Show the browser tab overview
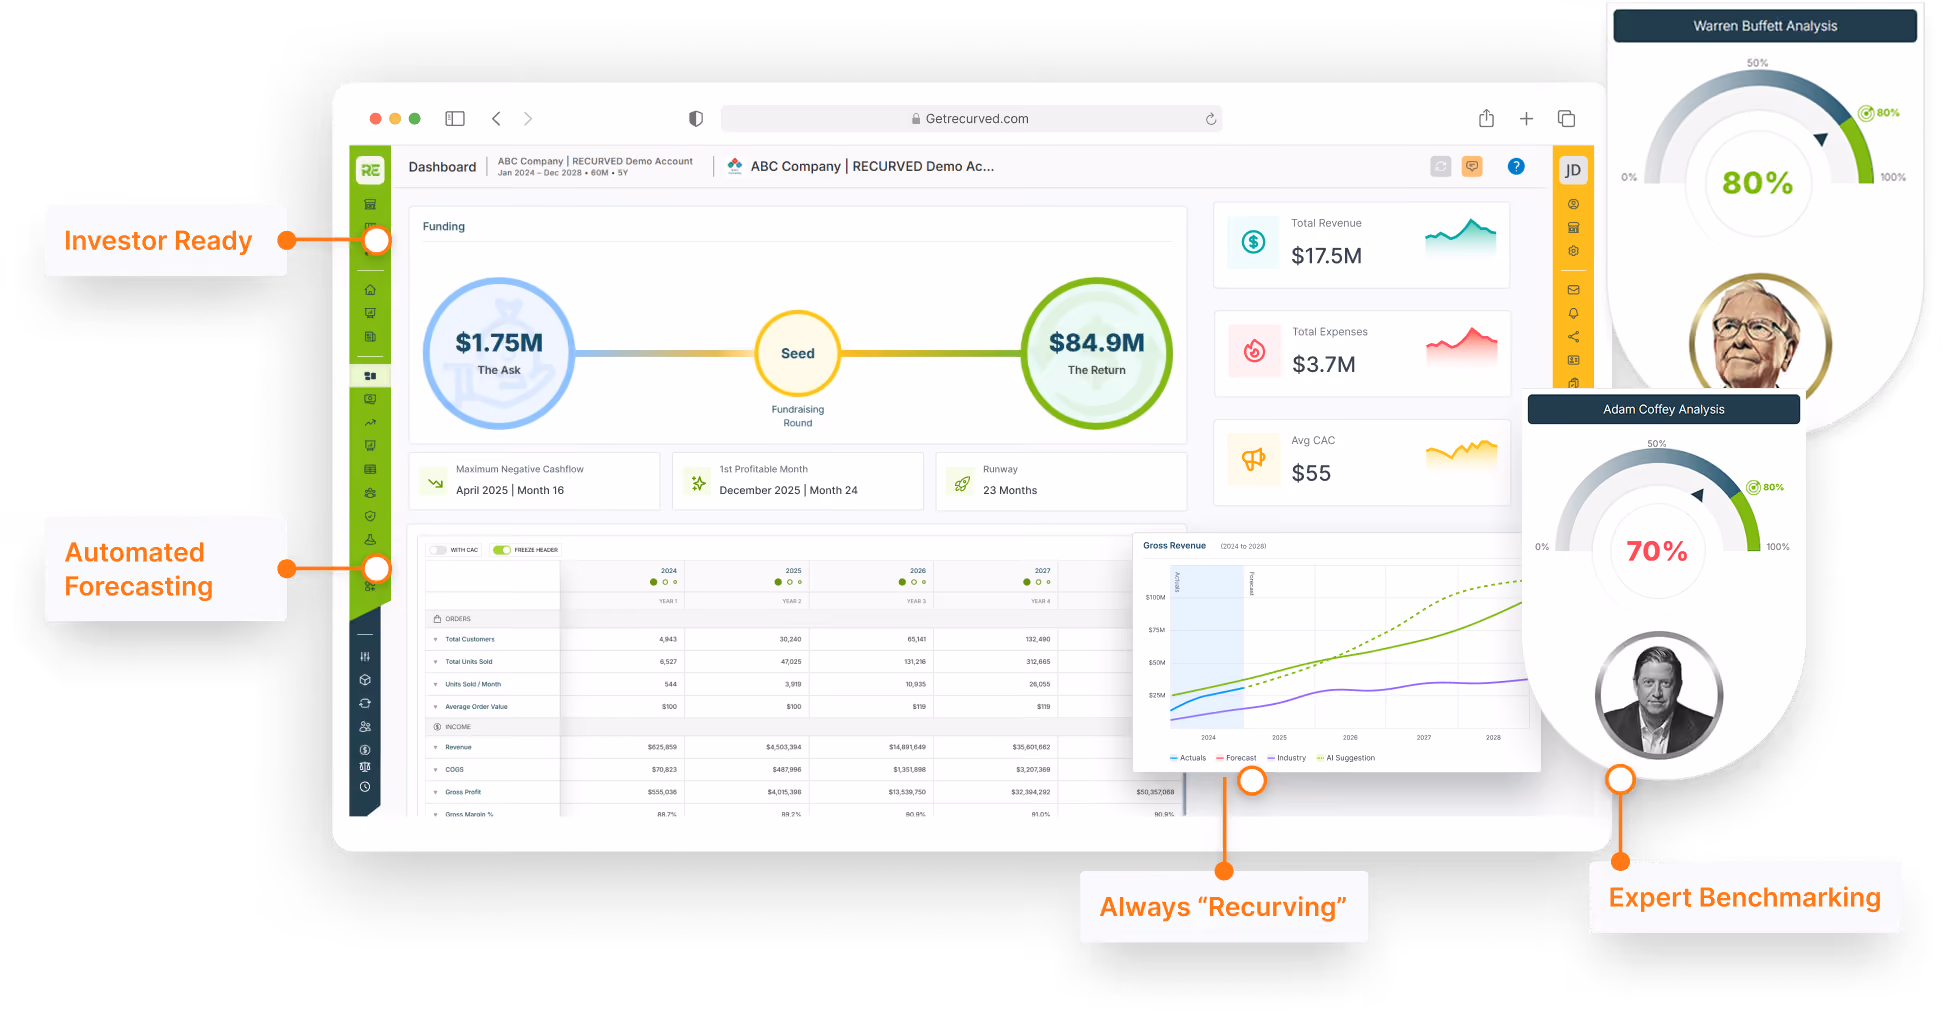This screenshot has width=1947, height=1018. pos(1566,119)
